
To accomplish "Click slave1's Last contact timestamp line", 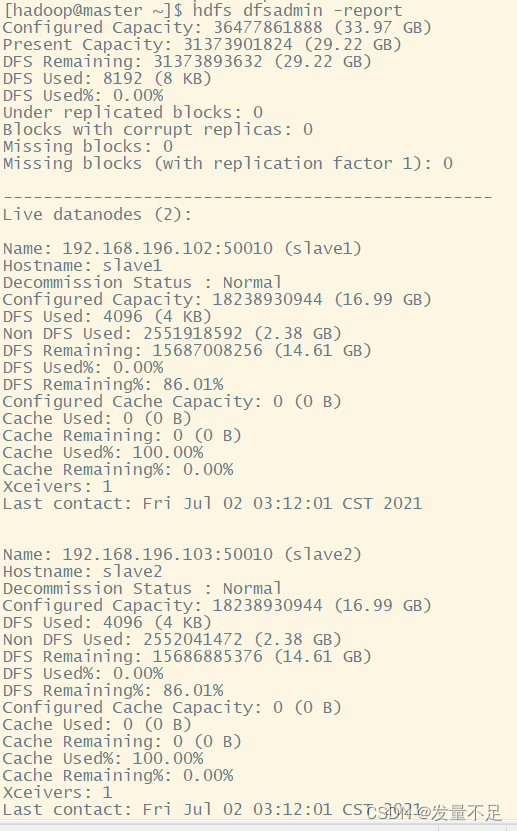I will point(212,503).
